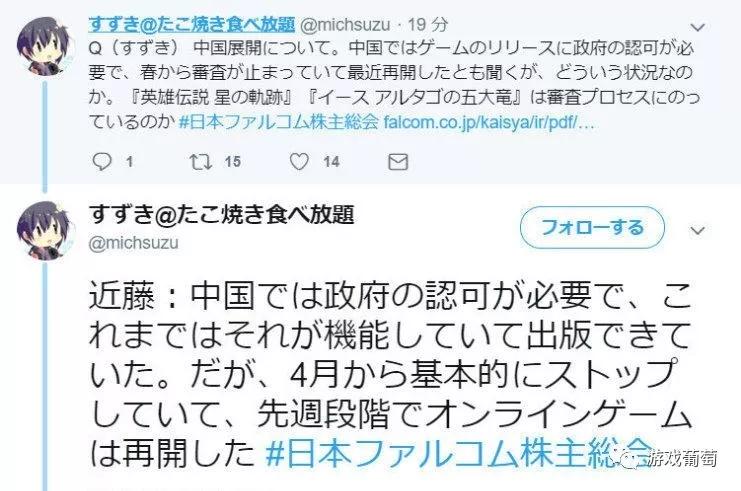Click the second tweet's main text body
Image resolution: width=741 pixels, height=491 pixels.
[390, 374]
